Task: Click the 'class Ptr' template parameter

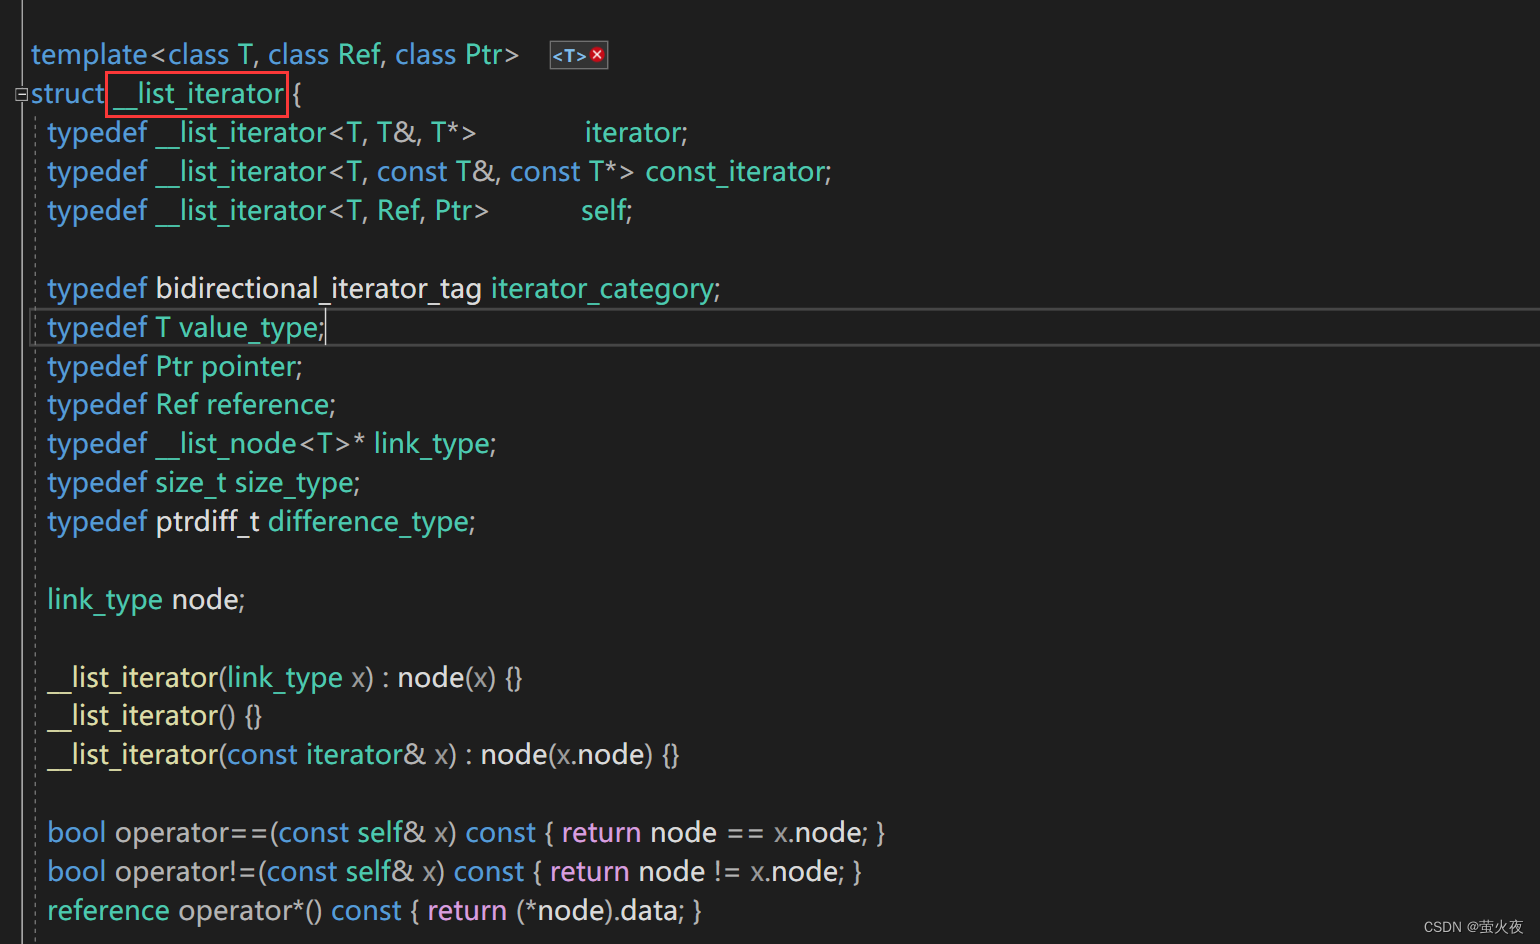Action: pos(449,55)
